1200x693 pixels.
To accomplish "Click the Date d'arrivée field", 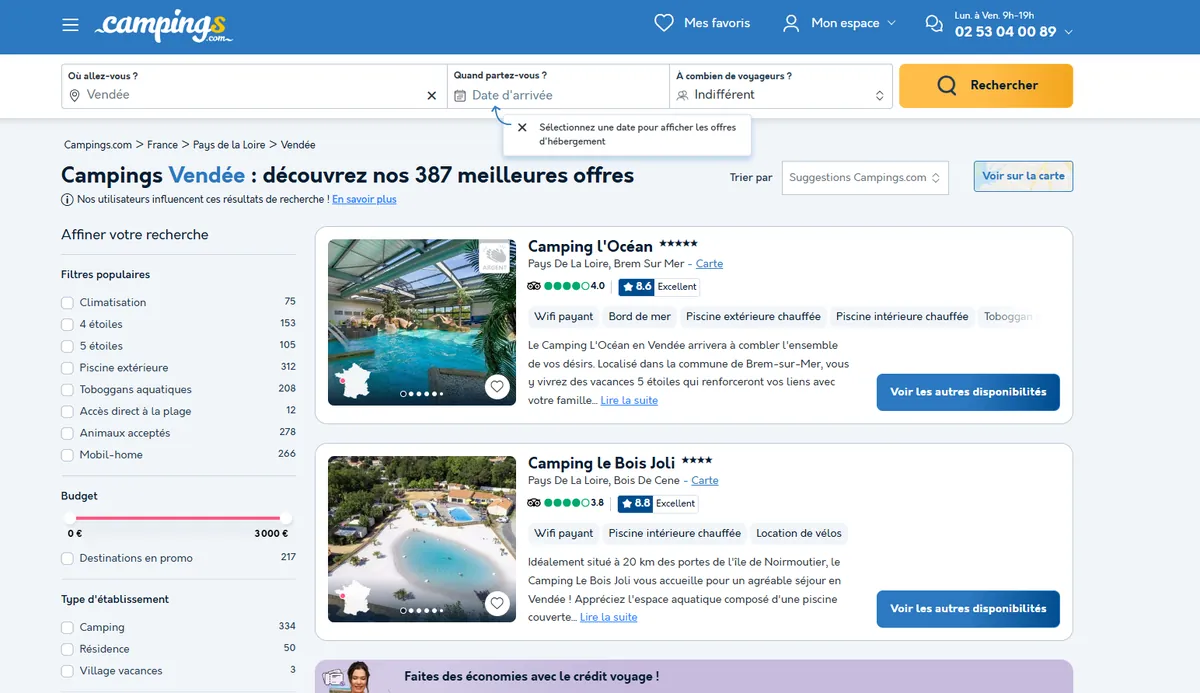I will pos(558,86).
